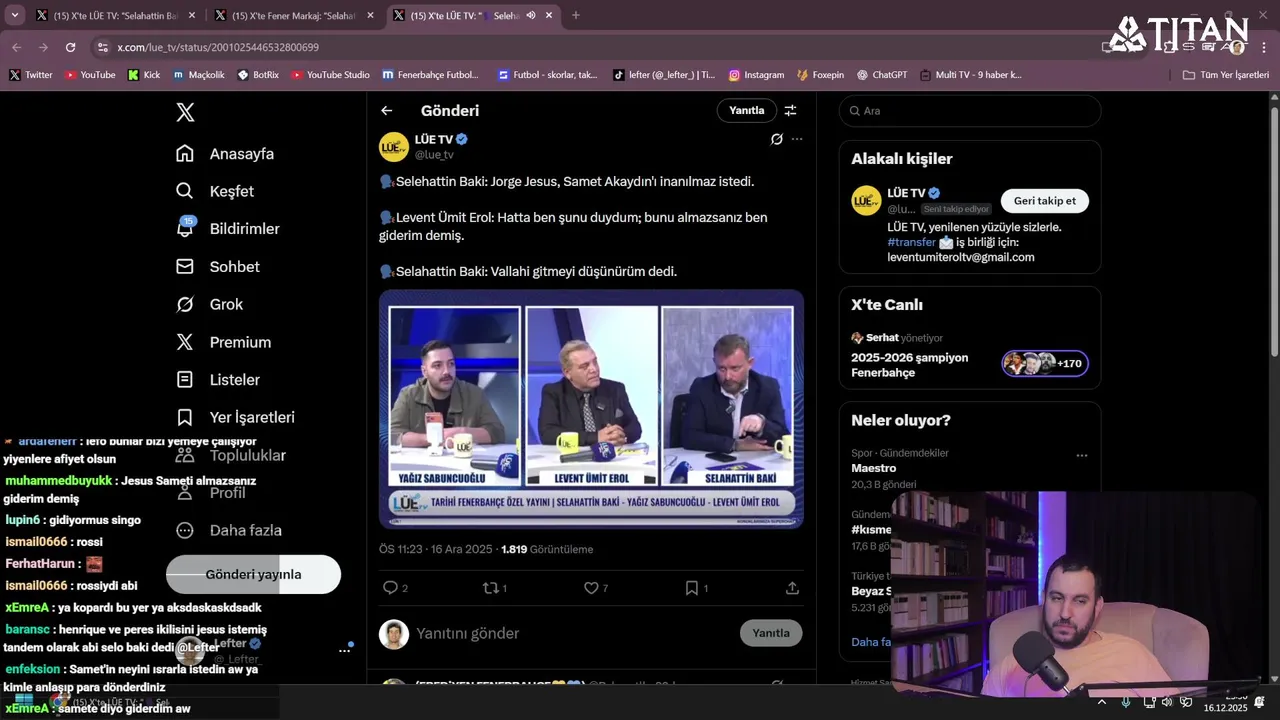Open YouTube Studio bookmark
Image resolution: width=1280 pixels, height=720 pixels.
click(x=330, y=75)
